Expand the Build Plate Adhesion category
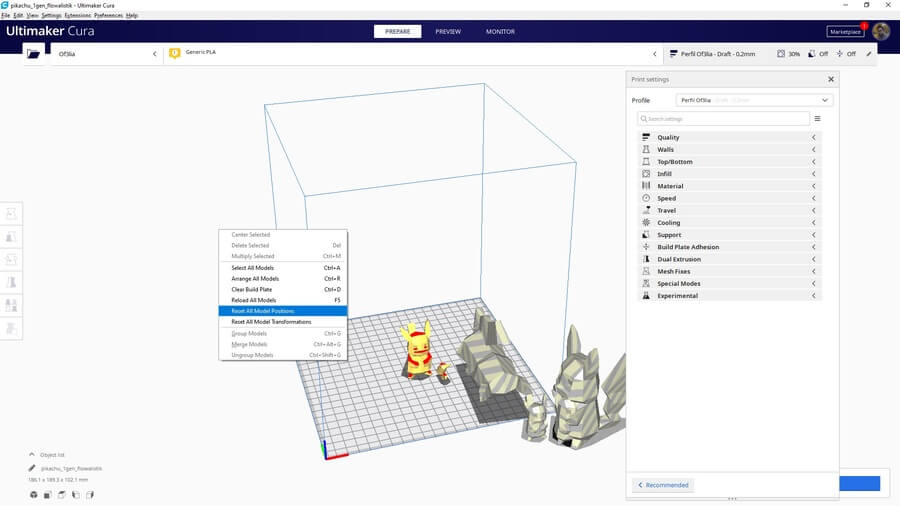The height and width of the screenshot is (506, 900). click(730, 247)
